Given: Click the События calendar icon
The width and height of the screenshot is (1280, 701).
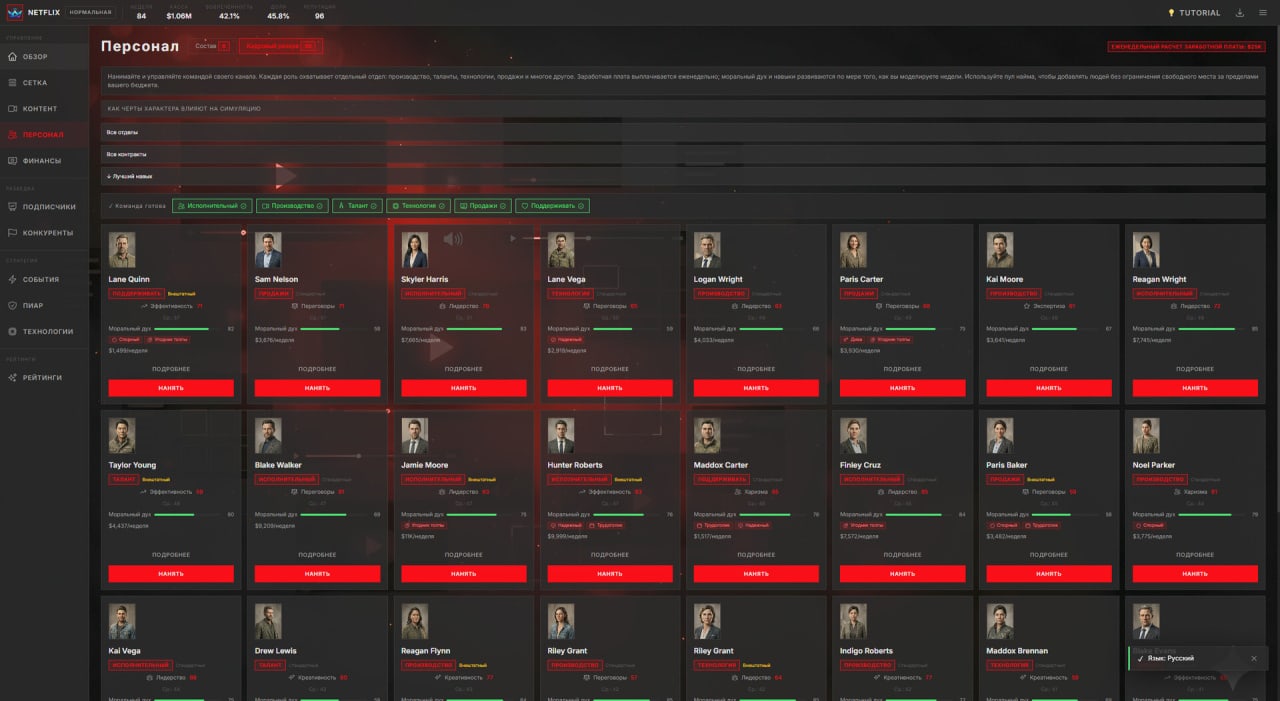Looking at the screenshot, I should point(12,279).
